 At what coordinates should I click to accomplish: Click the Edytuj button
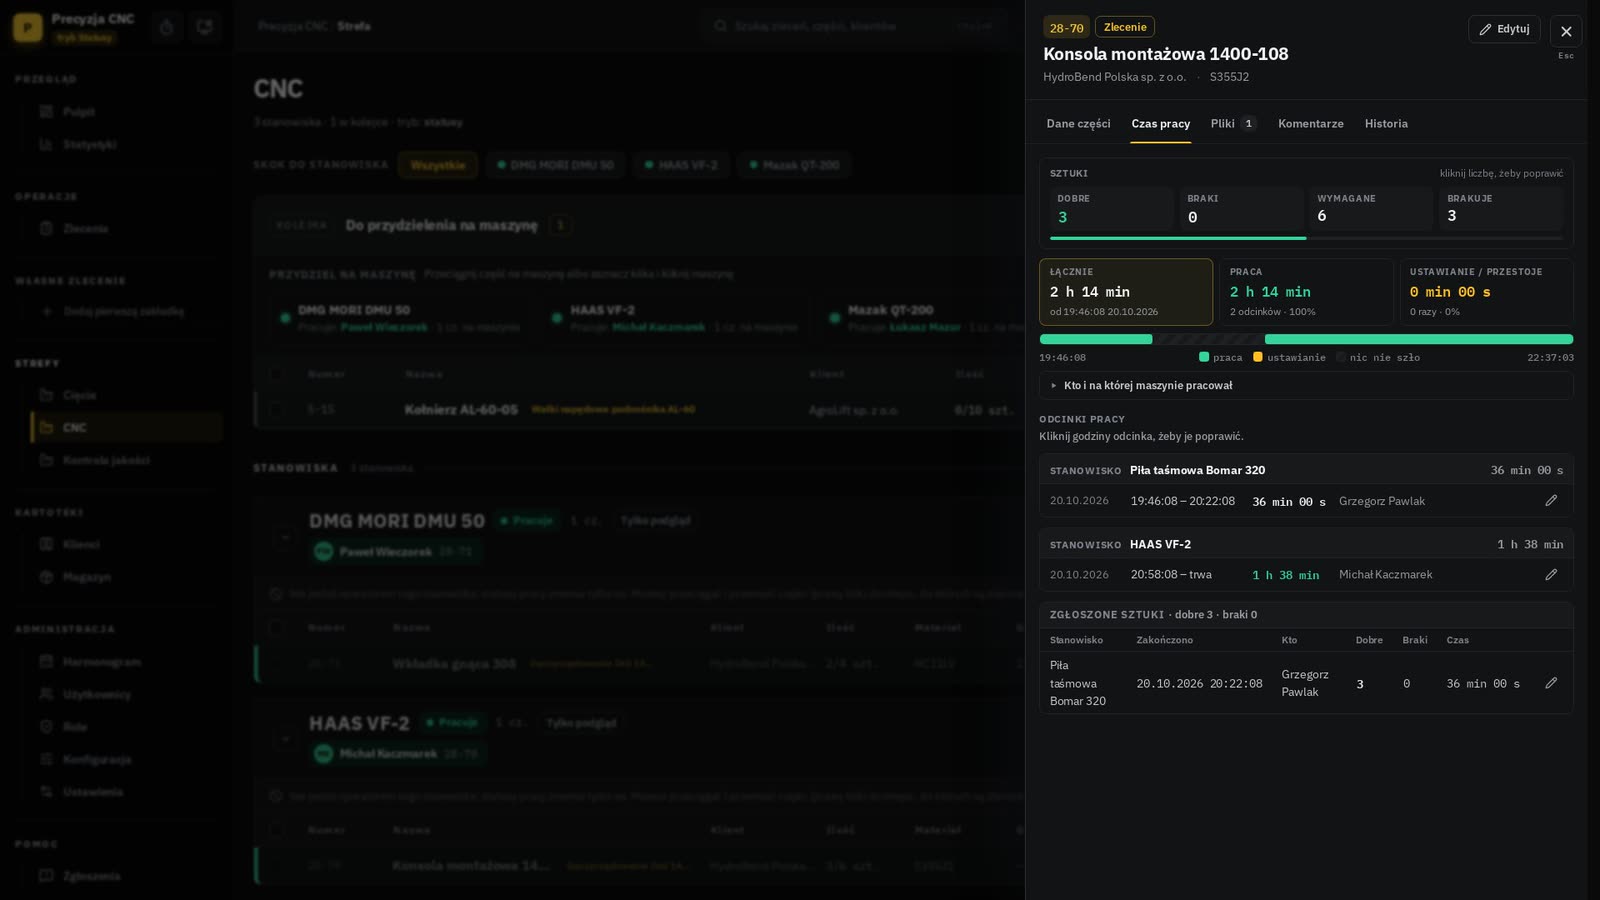1504,29
